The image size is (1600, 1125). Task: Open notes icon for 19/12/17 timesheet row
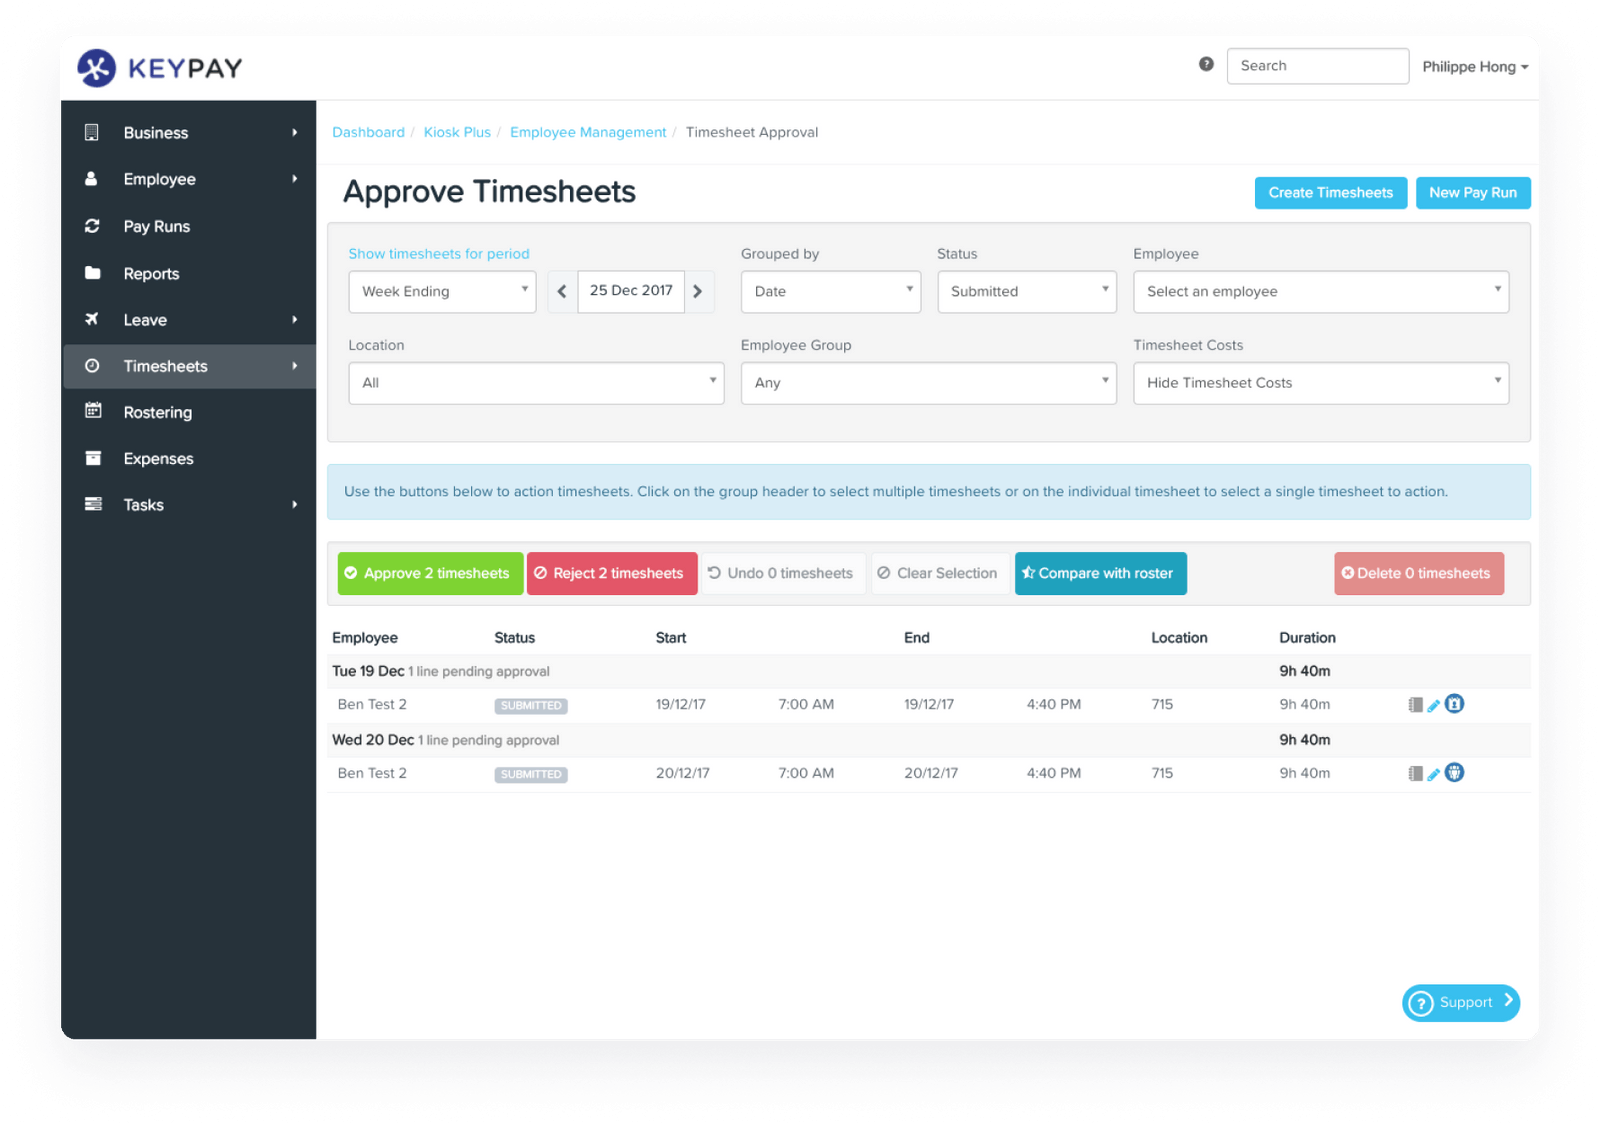pos(1415,705)
